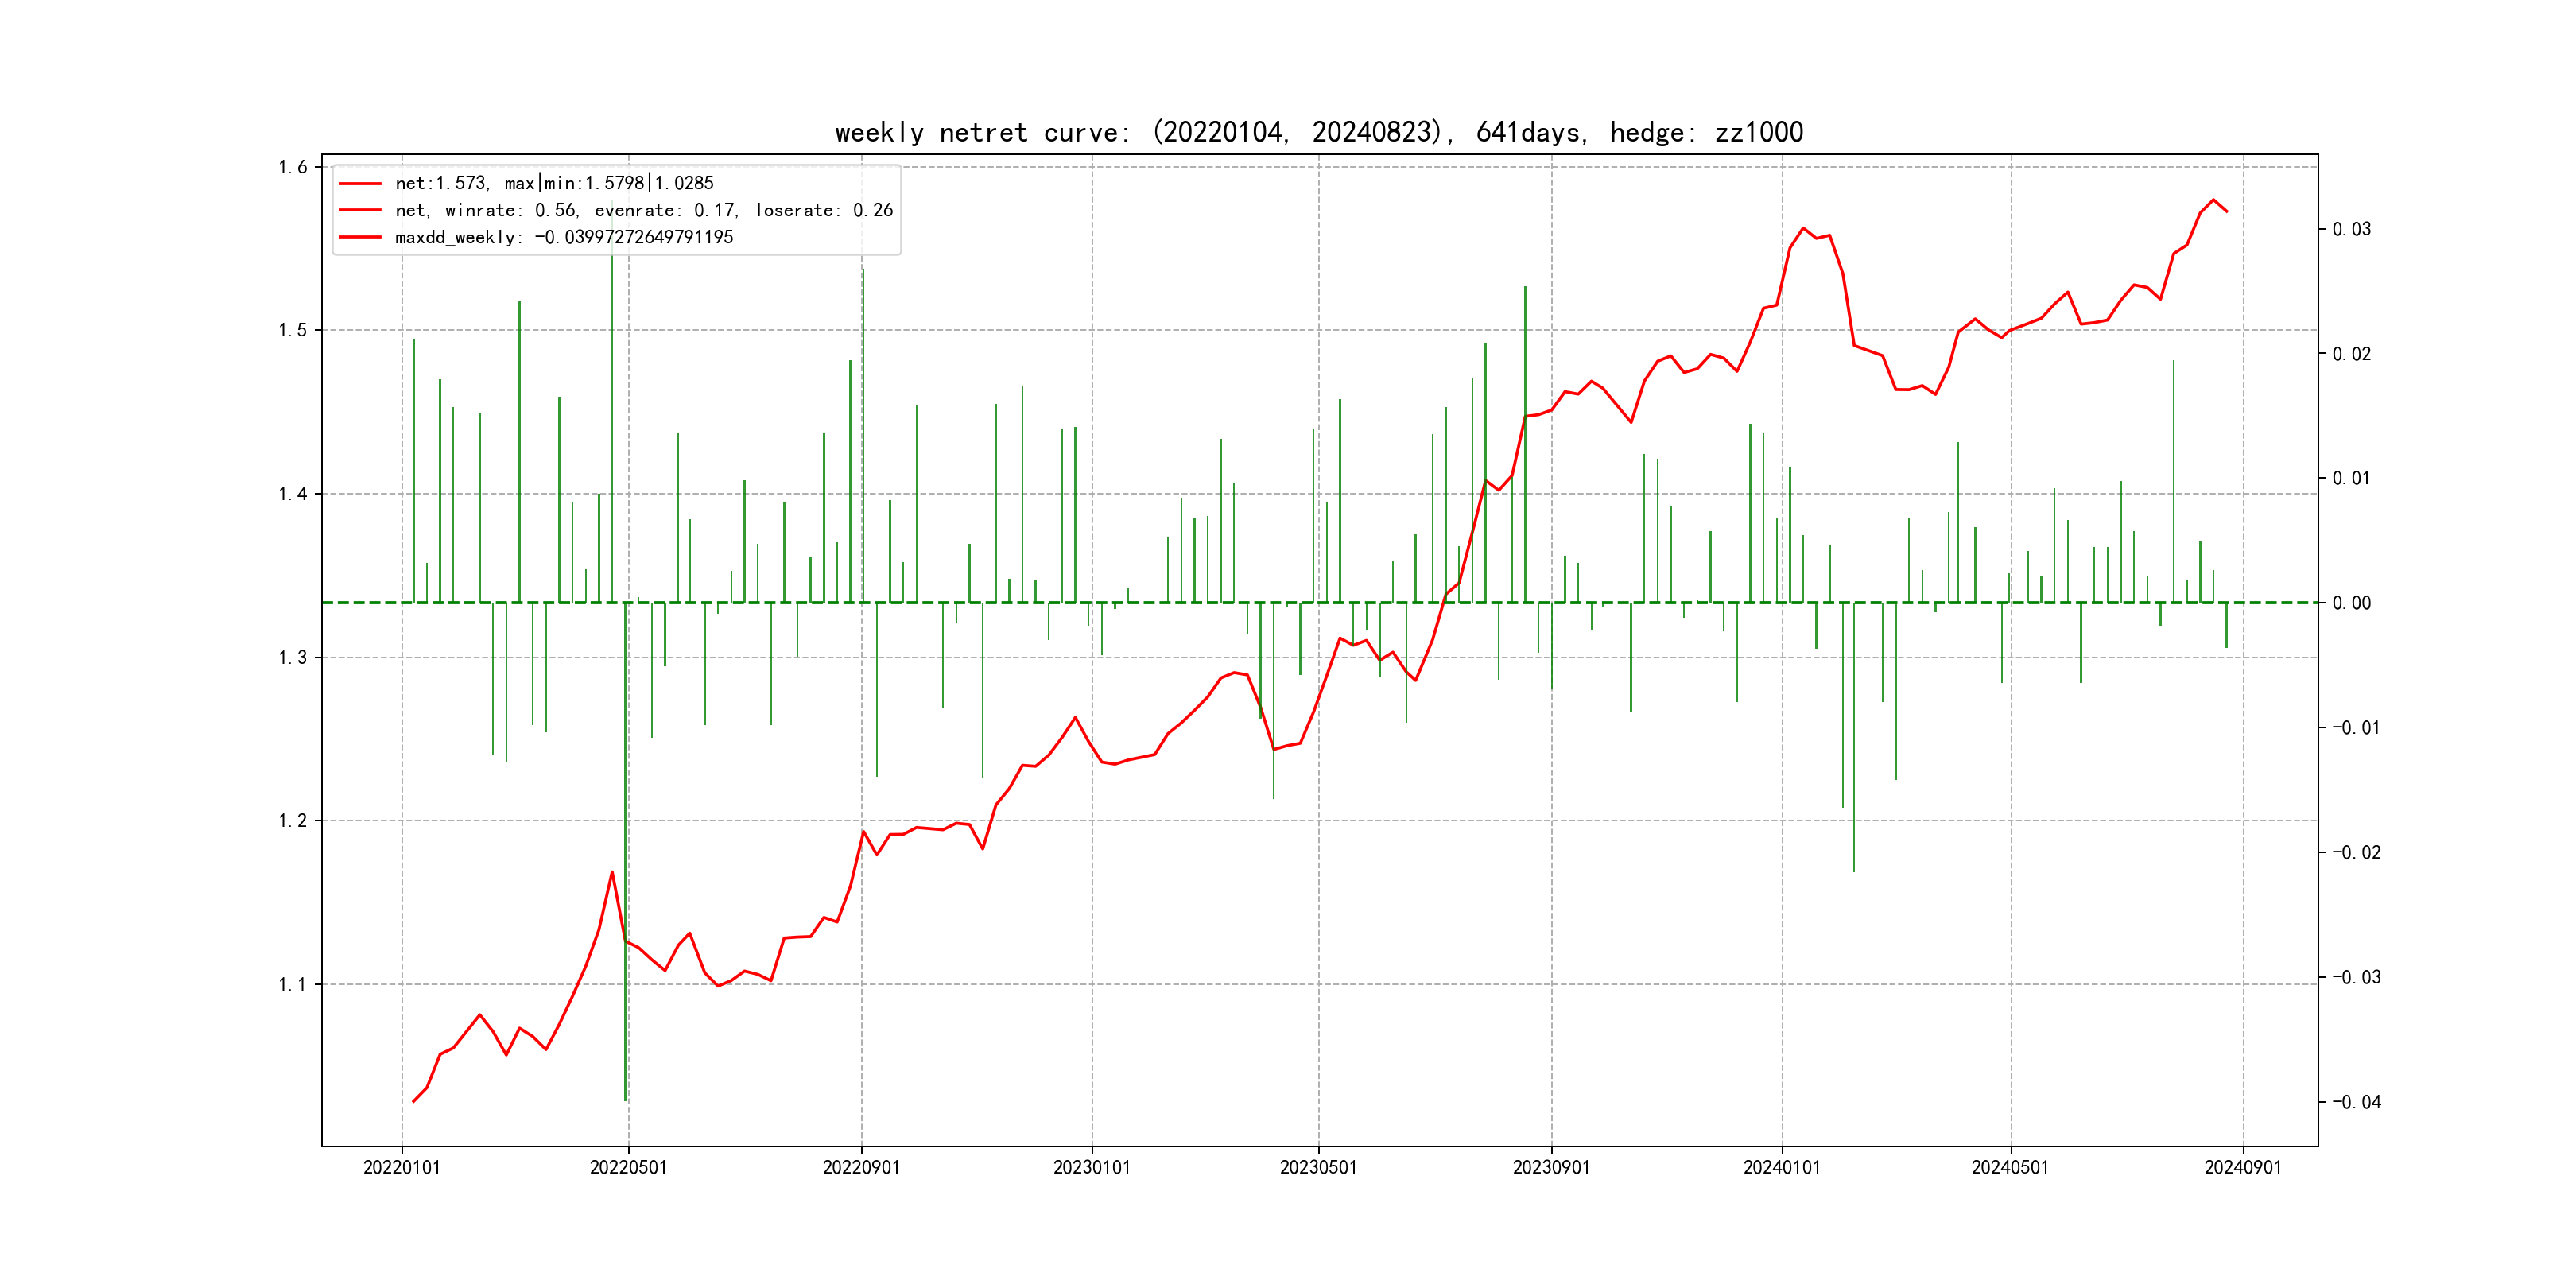Screen dimensions: 2576x1288
Task: Click x-axis label 20230501
Action: click(1318, 1167)
